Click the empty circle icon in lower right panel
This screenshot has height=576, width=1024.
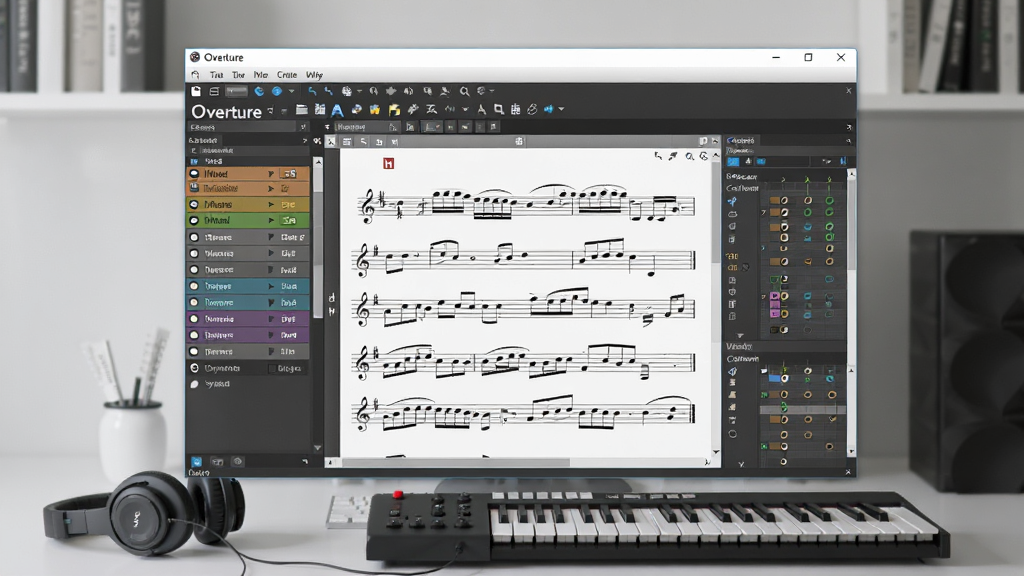[x=733, y=434]
